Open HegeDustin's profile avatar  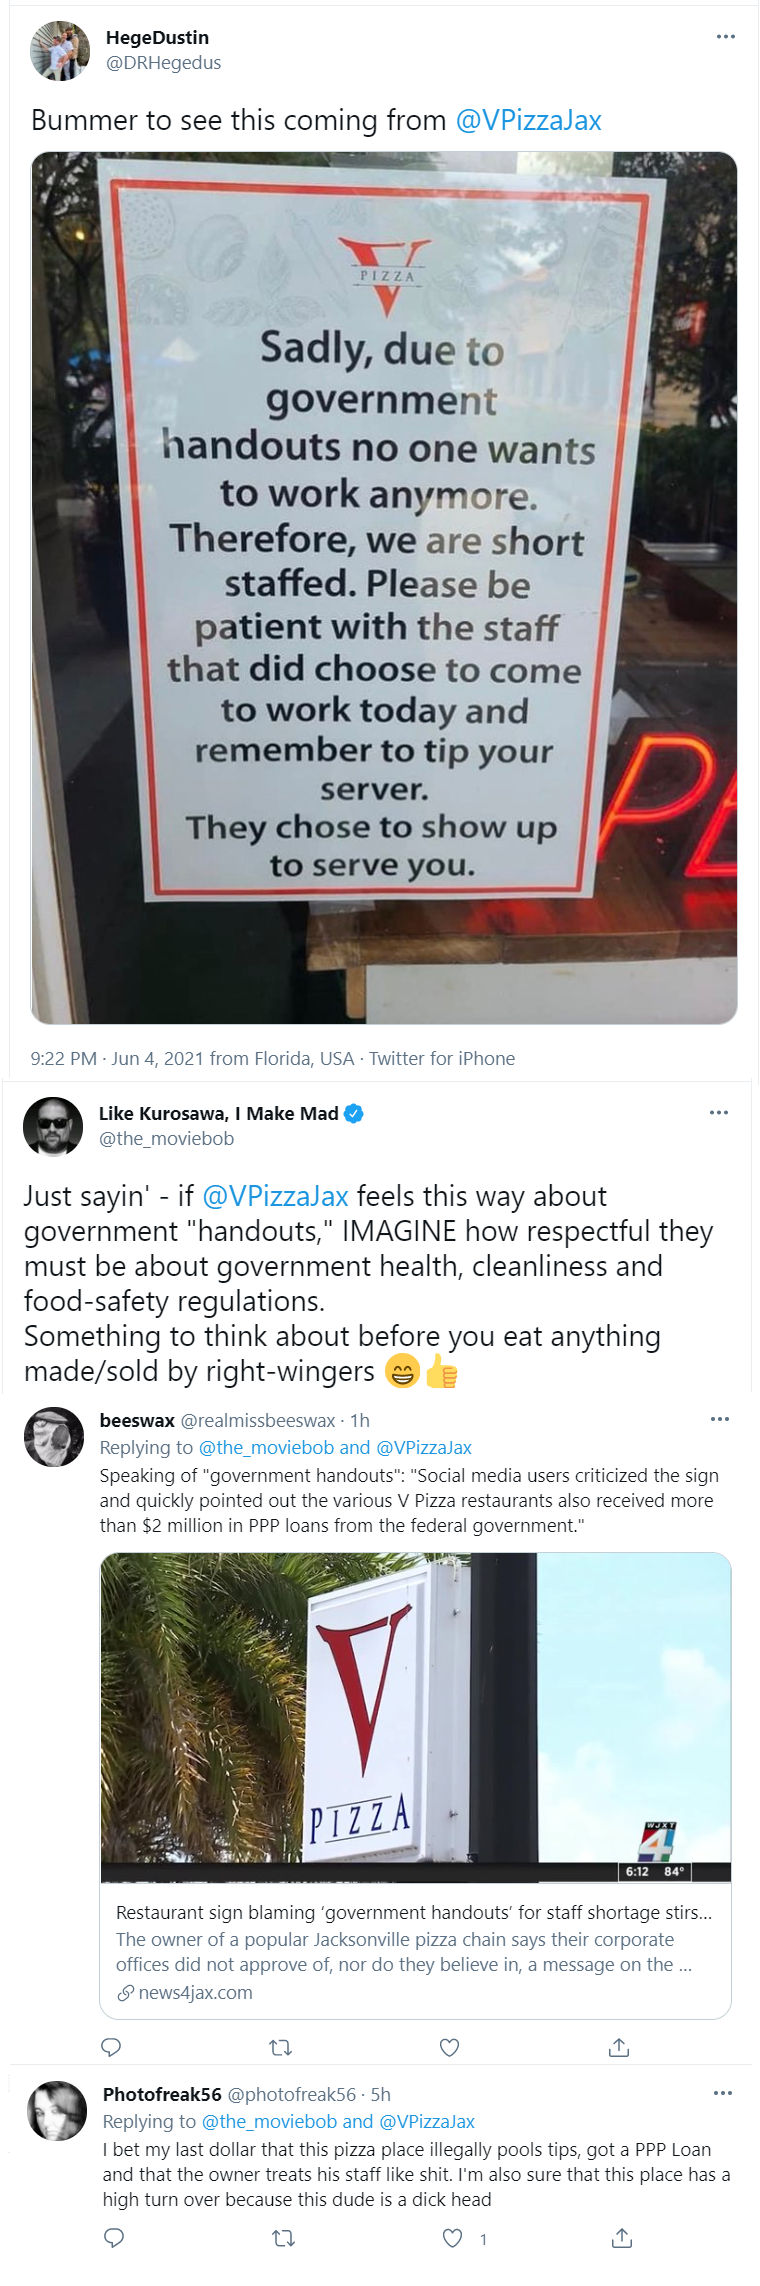tap(60, 50)
